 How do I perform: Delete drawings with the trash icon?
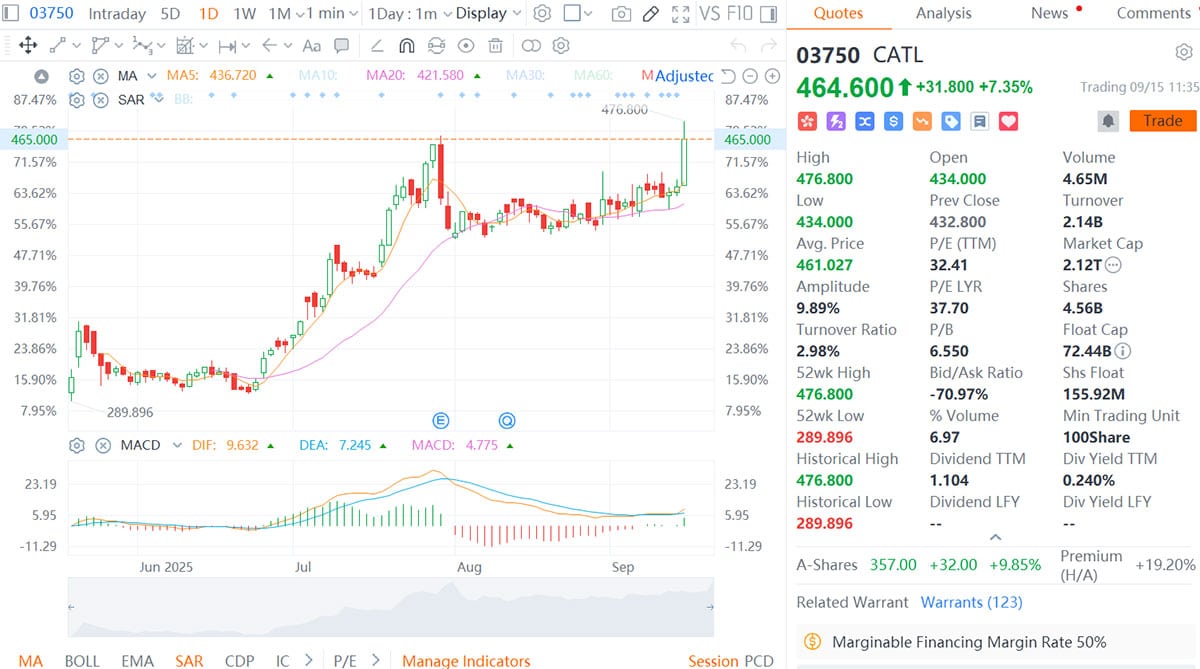click(x=495, y=45)
